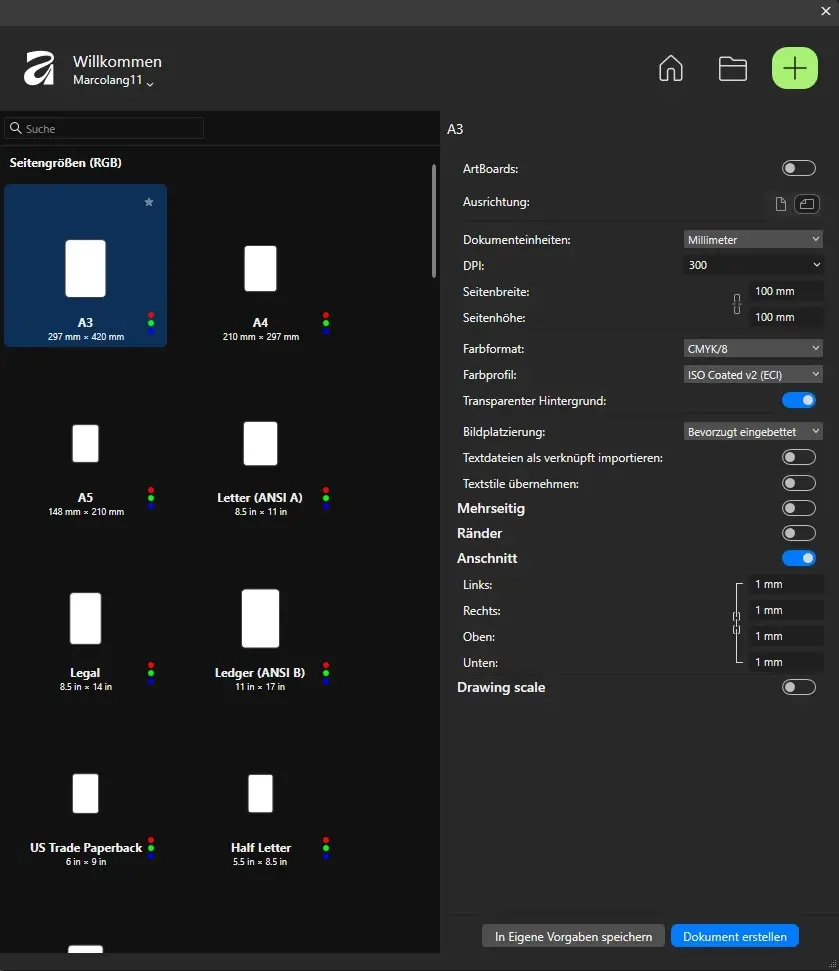Open Dokumenteinheiten Millimeter dropdown
This screenshot has width=839, height=971.
(x=753, y=240)
